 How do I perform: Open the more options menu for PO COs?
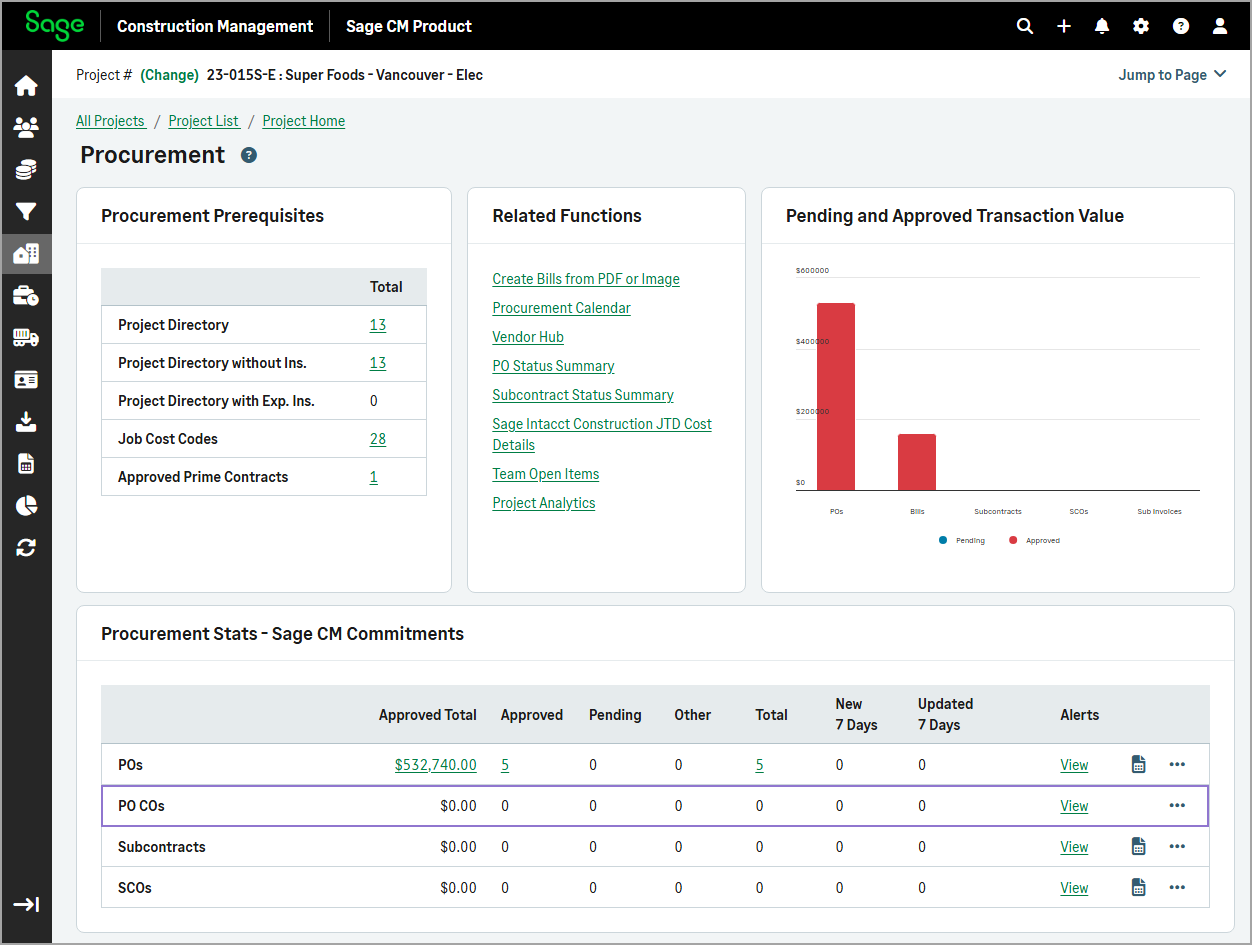point(1177,806)
